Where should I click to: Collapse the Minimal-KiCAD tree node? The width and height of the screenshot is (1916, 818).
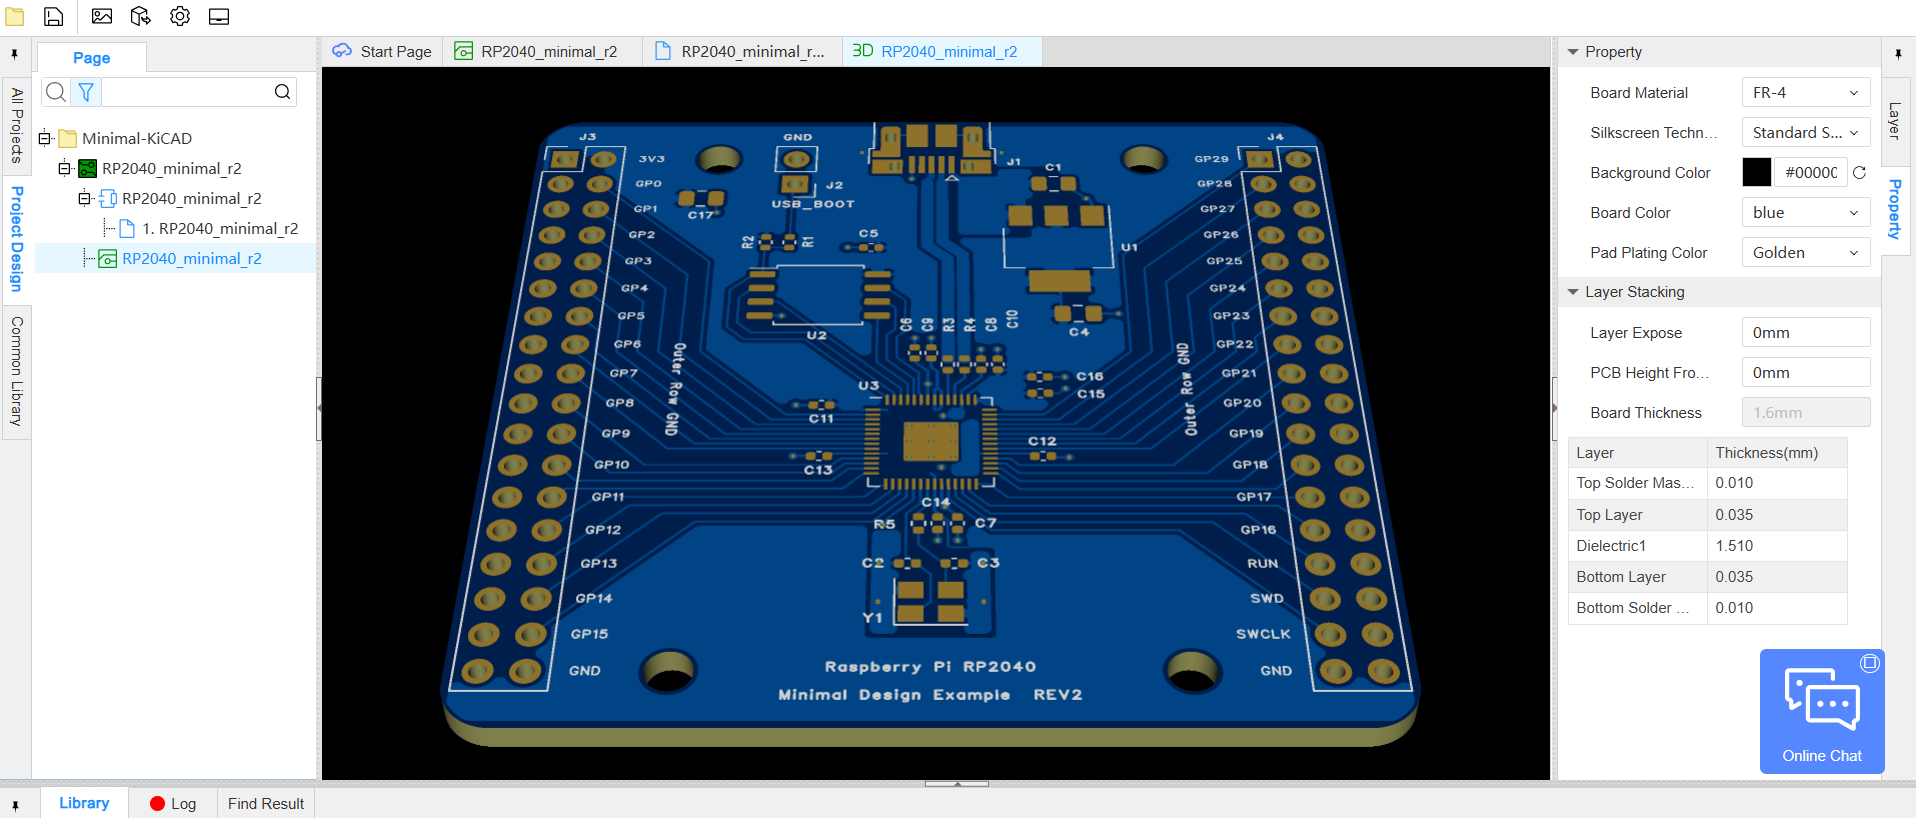pyautogui.click(x=45, y=138)
